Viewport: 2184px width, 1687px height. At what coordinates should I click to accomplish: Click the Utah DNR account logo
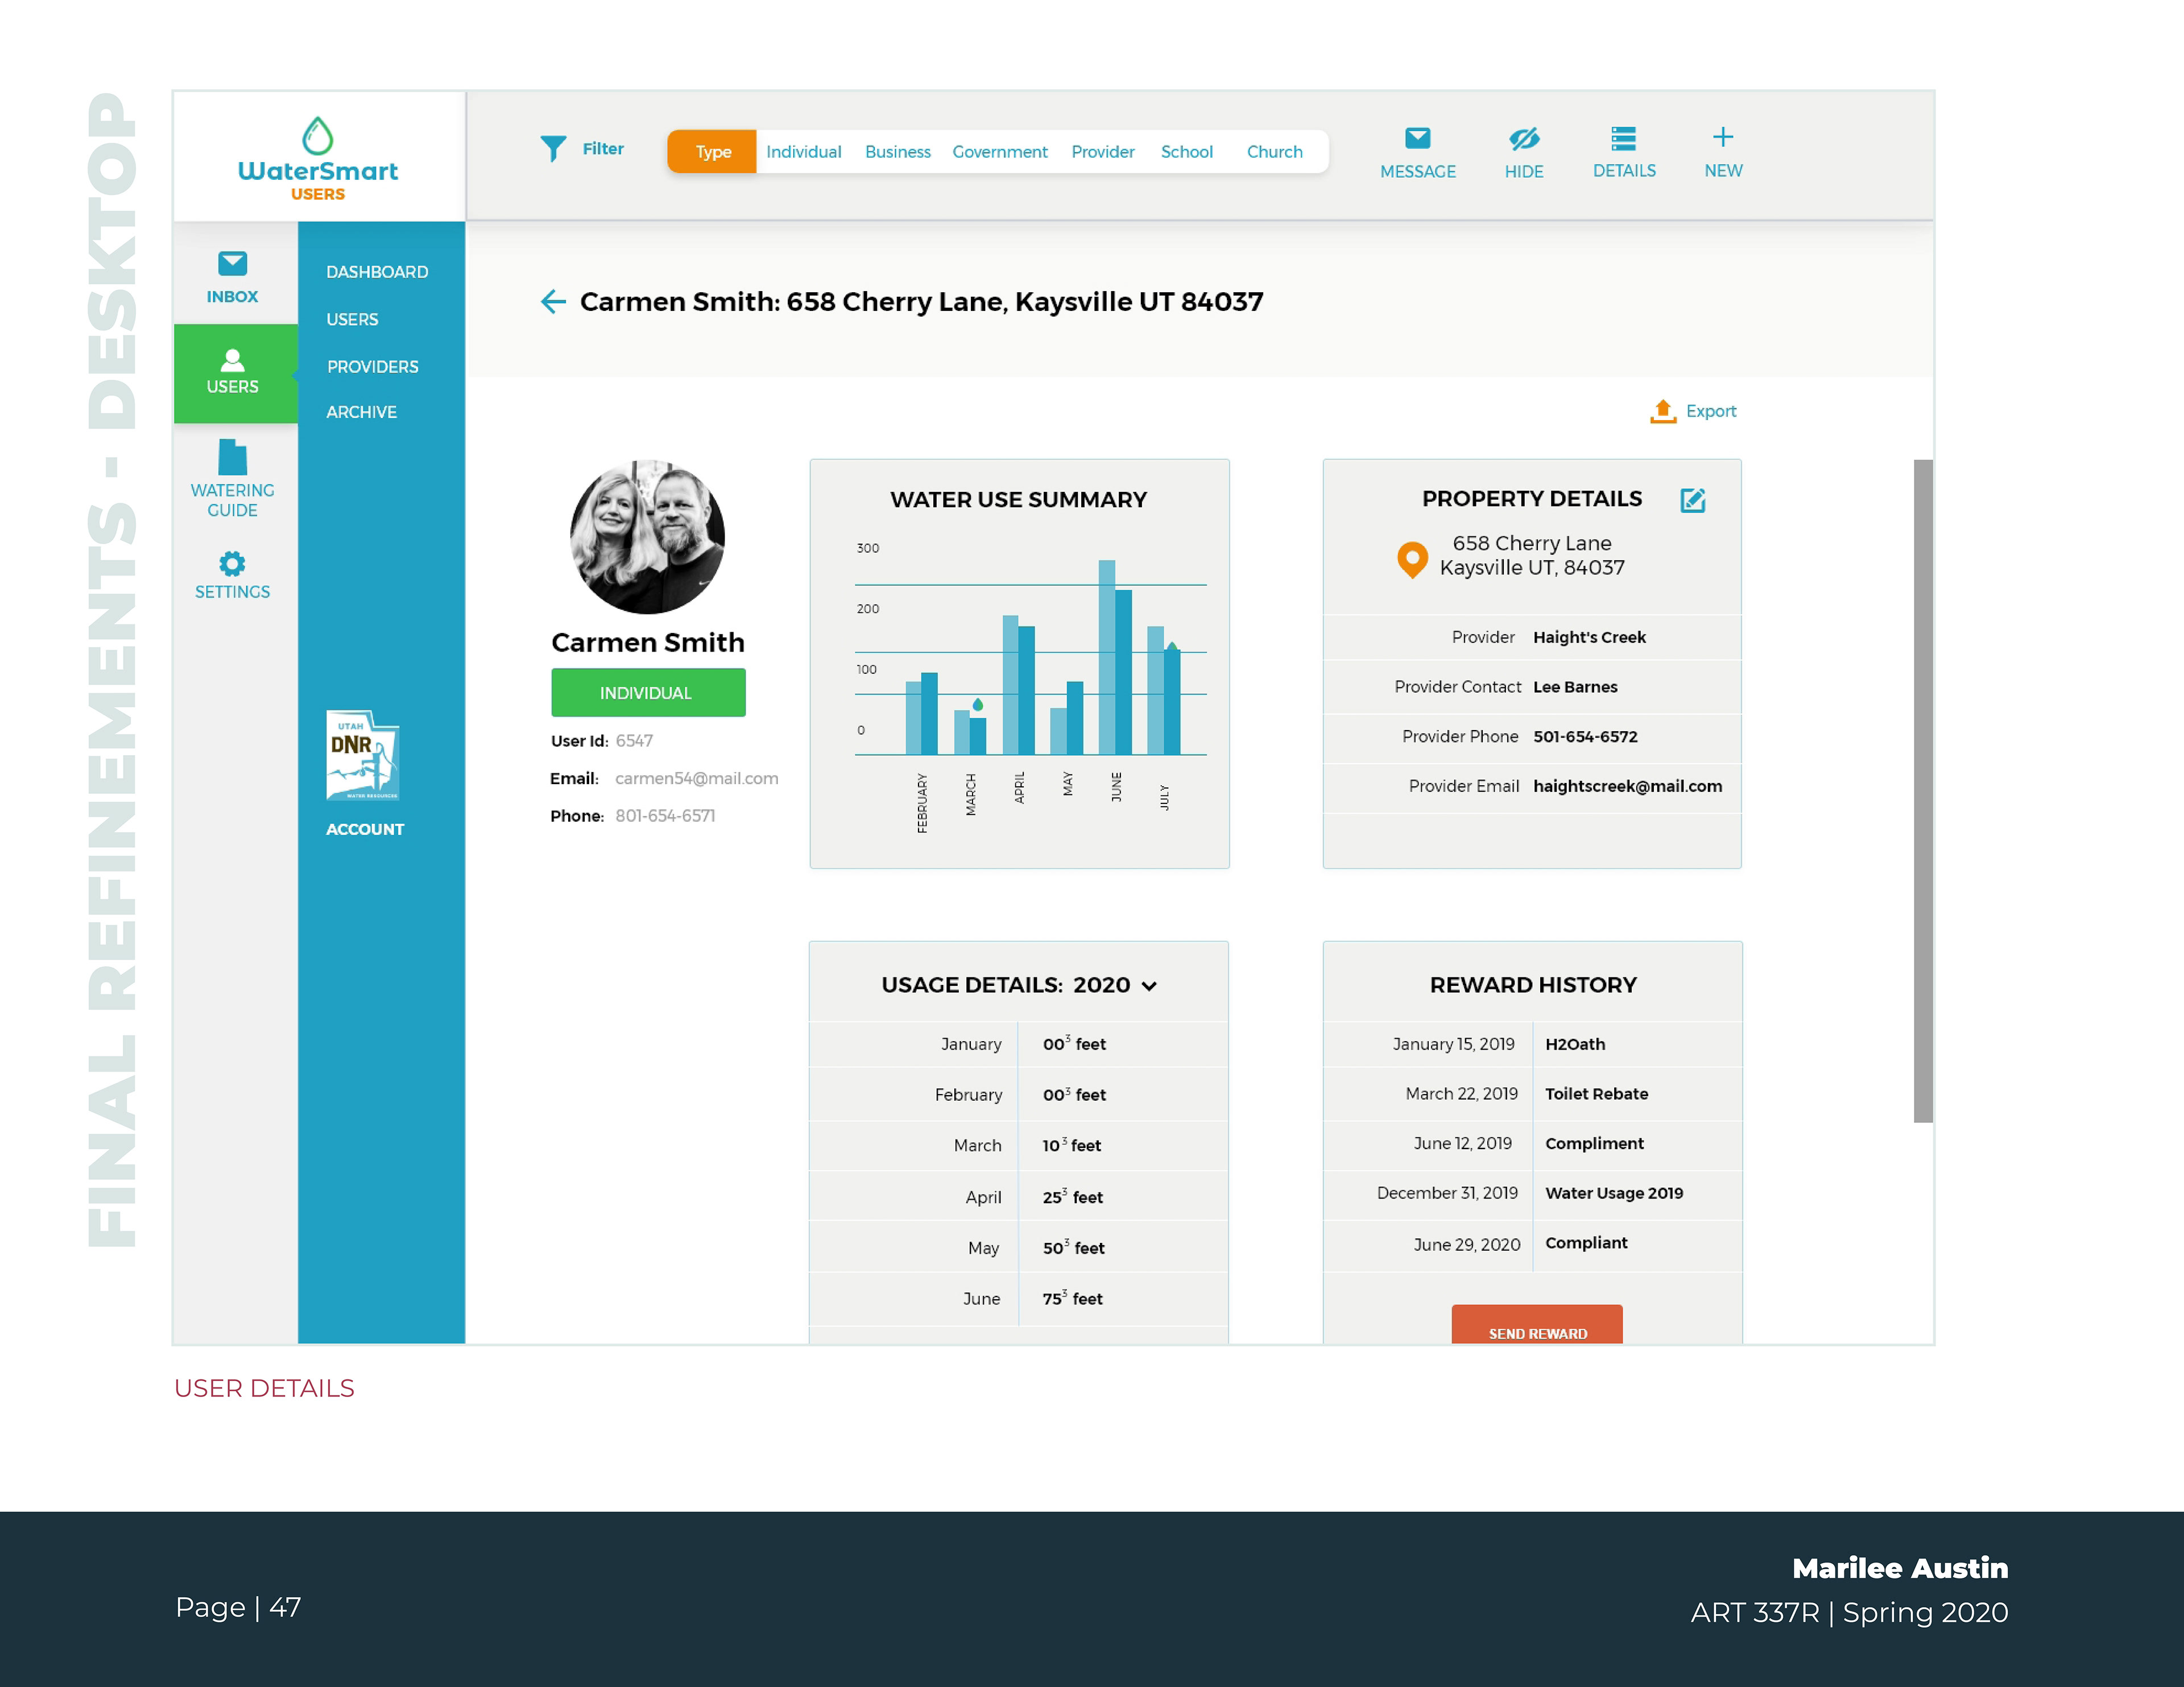coord(363,755)
